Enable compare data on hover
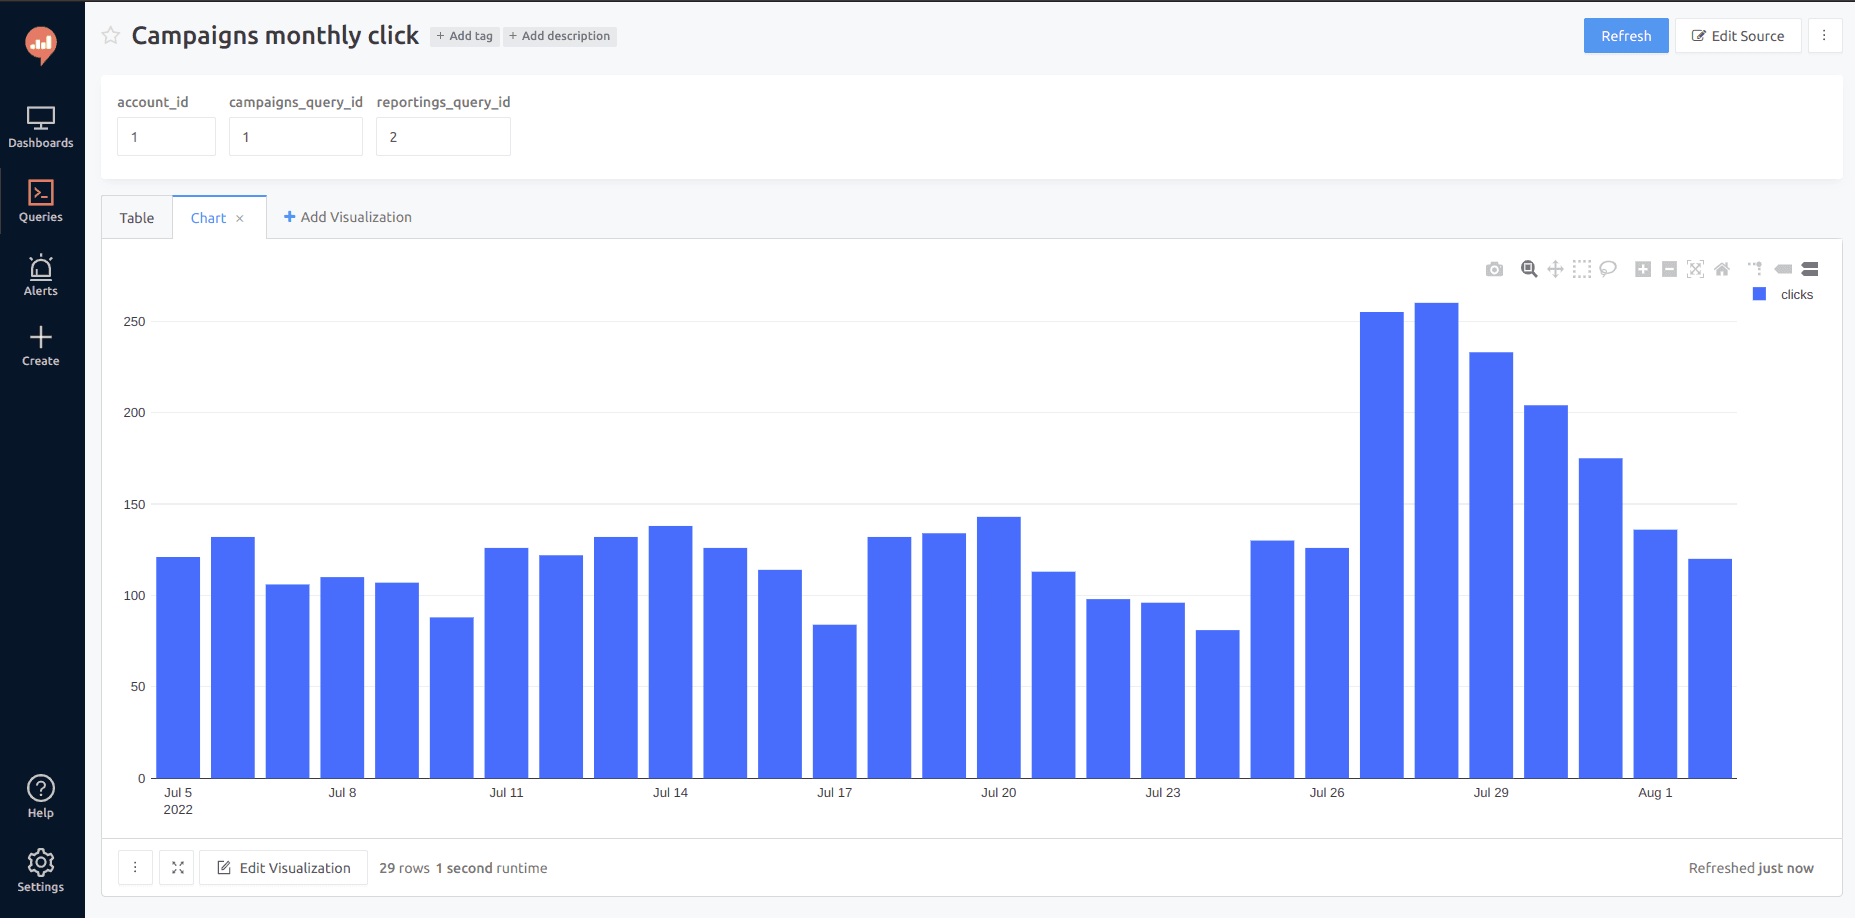Image resolution: width=1855 pixels, height=918 pixels. point(1810,269)
